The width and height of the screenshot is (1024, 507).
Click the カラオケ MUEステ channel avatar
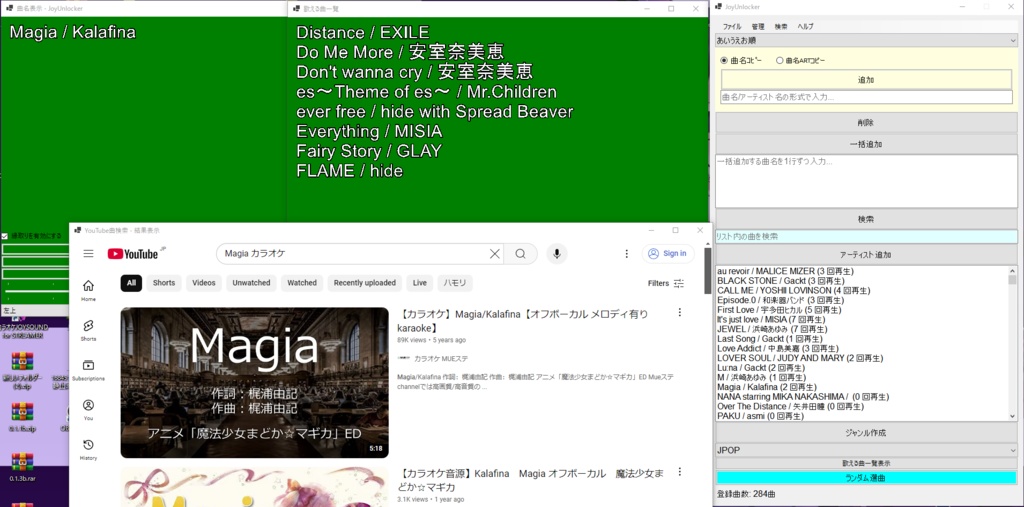(x=404, y=359)
